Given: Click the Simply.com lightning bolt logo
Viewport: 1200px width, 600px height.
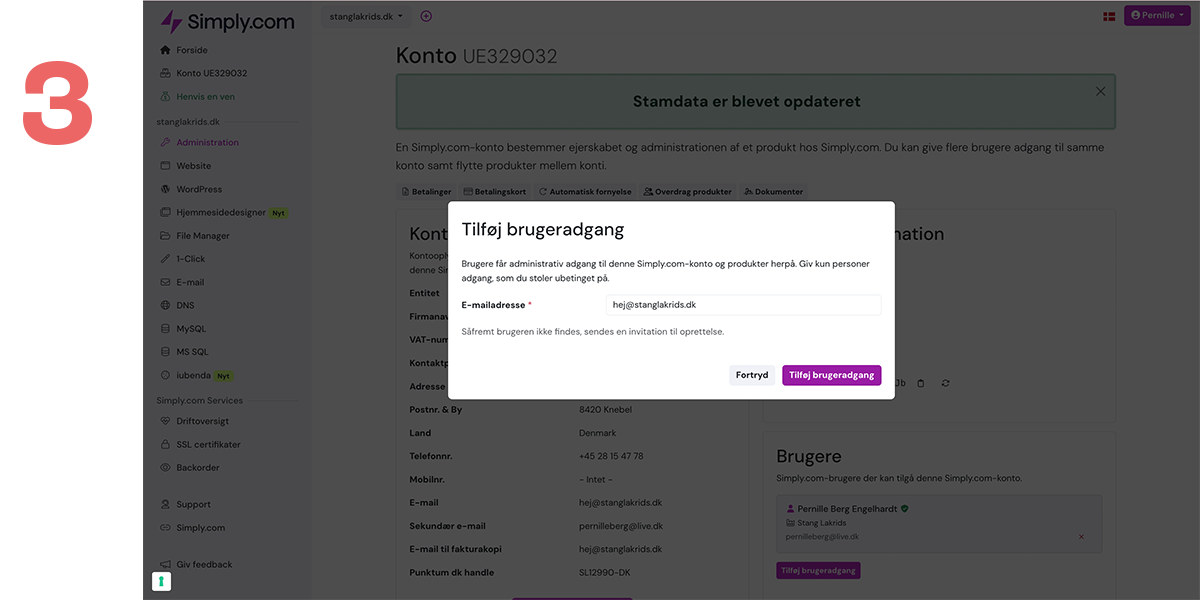Looking at the screenshot, I should pos(172,22).
